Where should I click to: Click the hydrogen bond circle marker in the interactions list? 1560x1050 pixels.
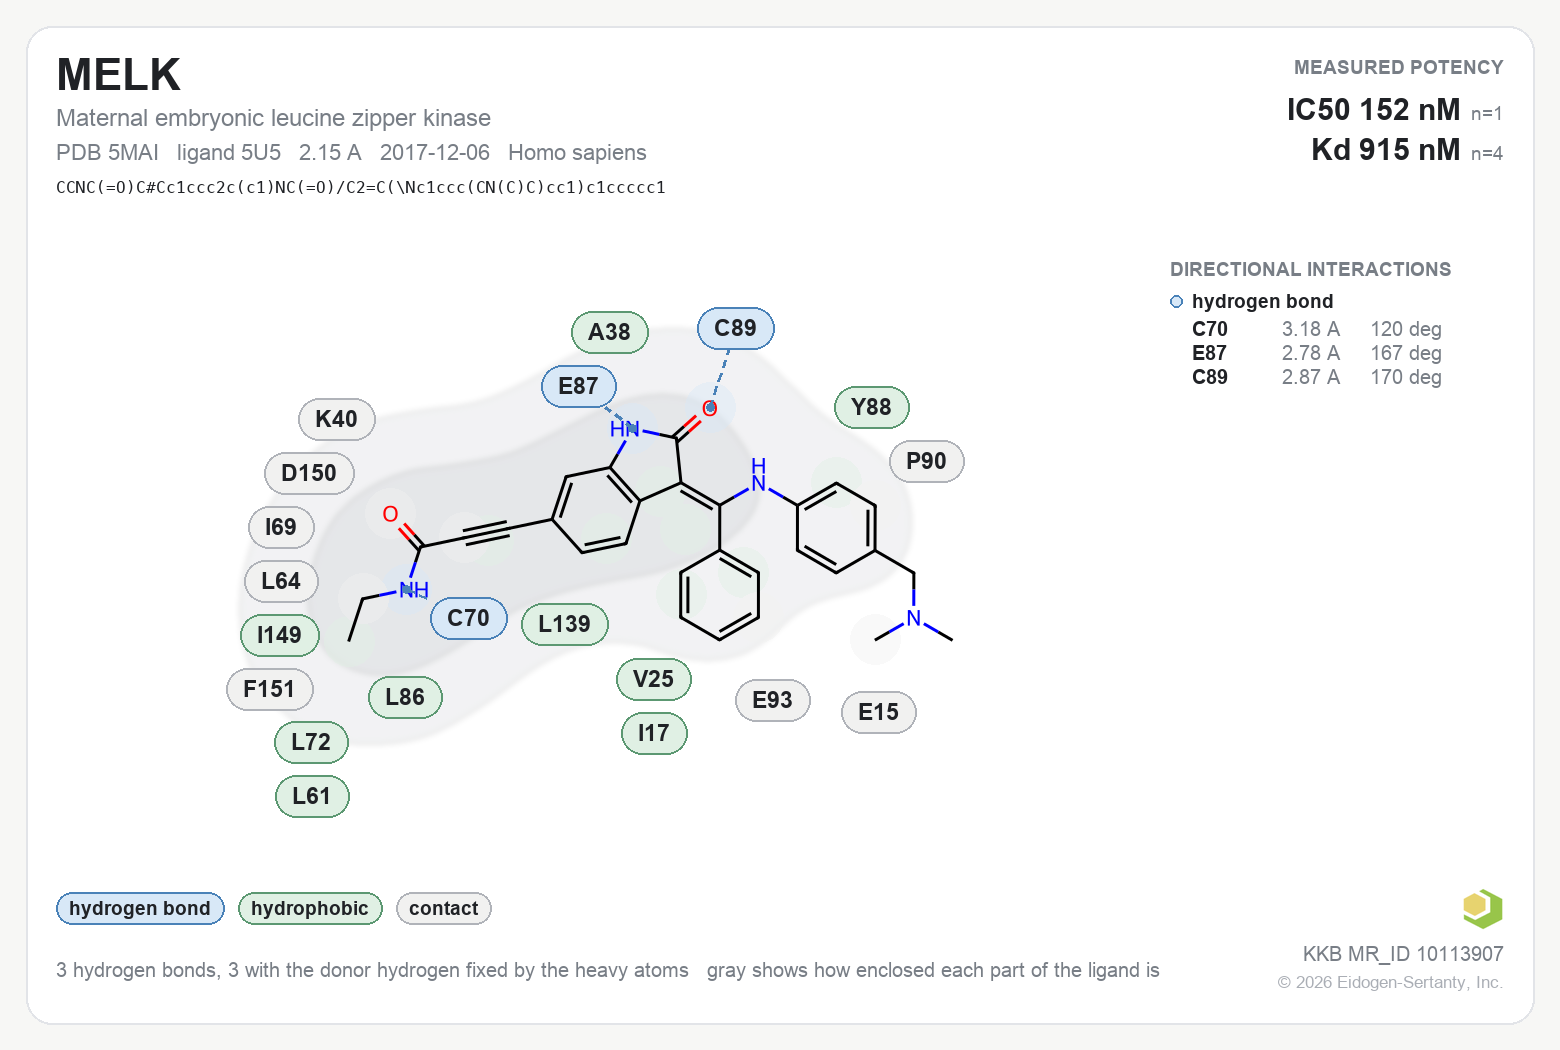point(1177,302)
